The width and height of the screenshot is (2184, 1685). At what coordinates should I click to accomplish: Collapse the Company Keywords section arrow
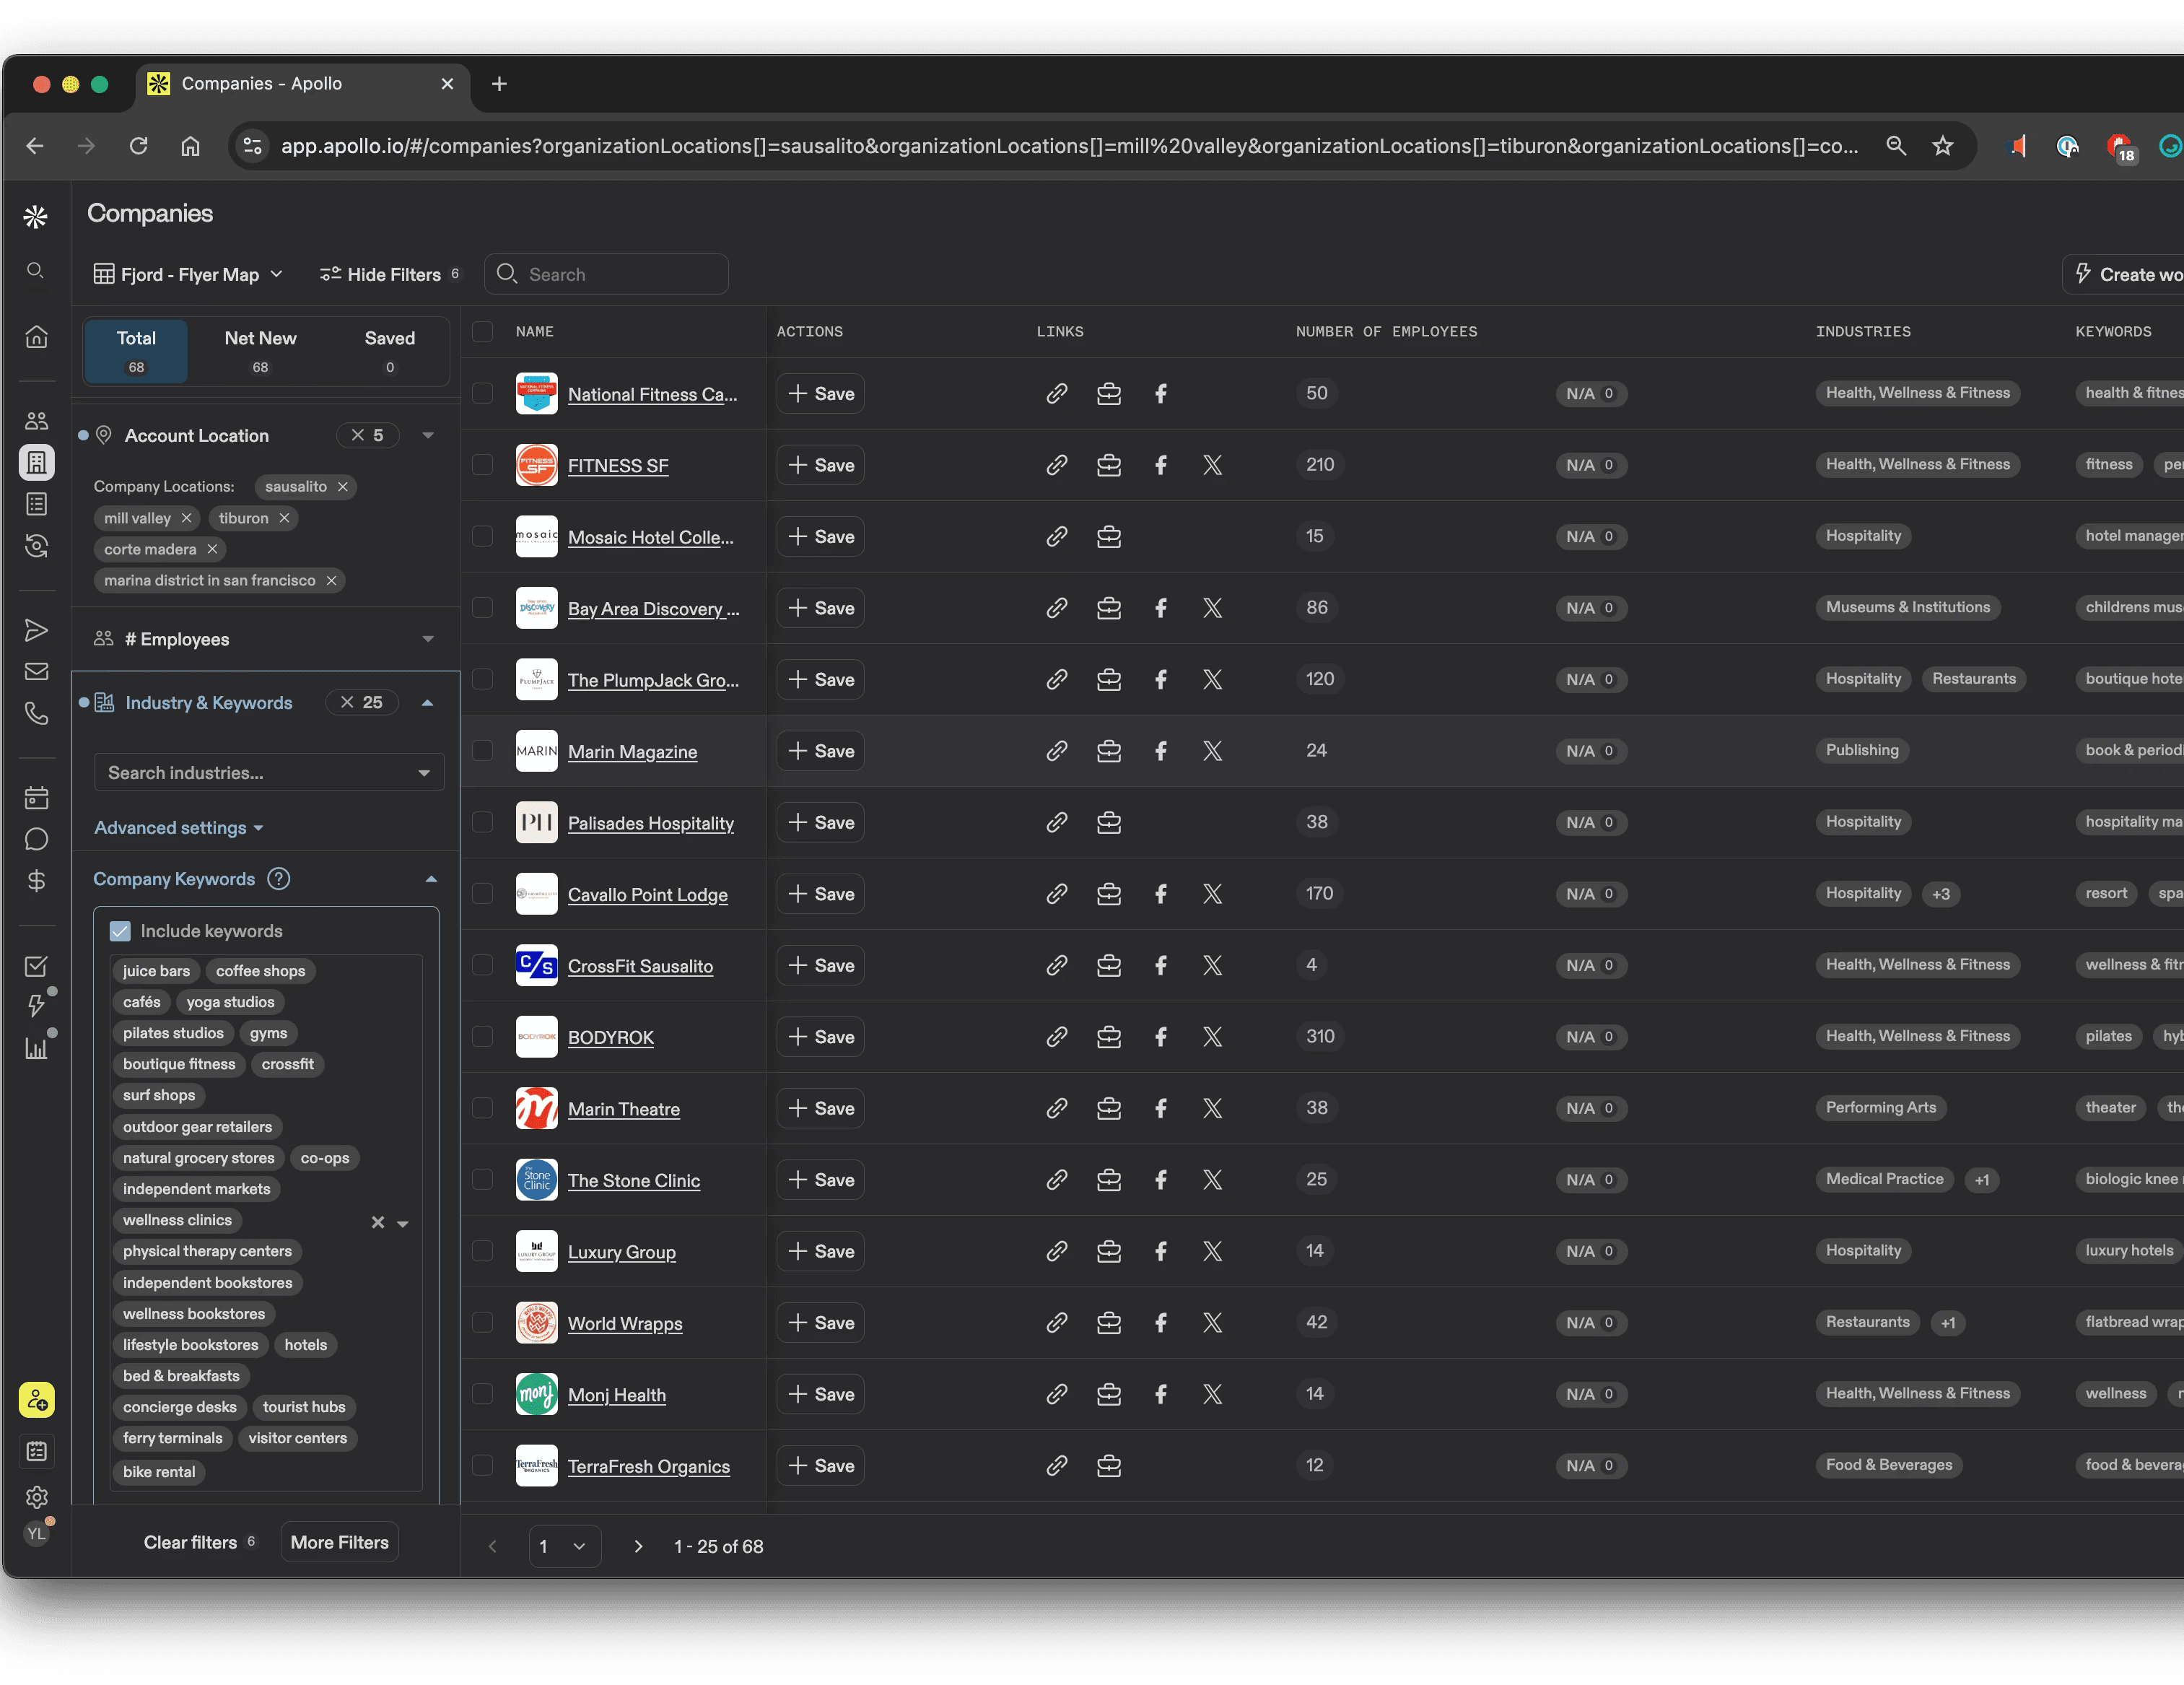pyautogui.click(x=431, y=879)
